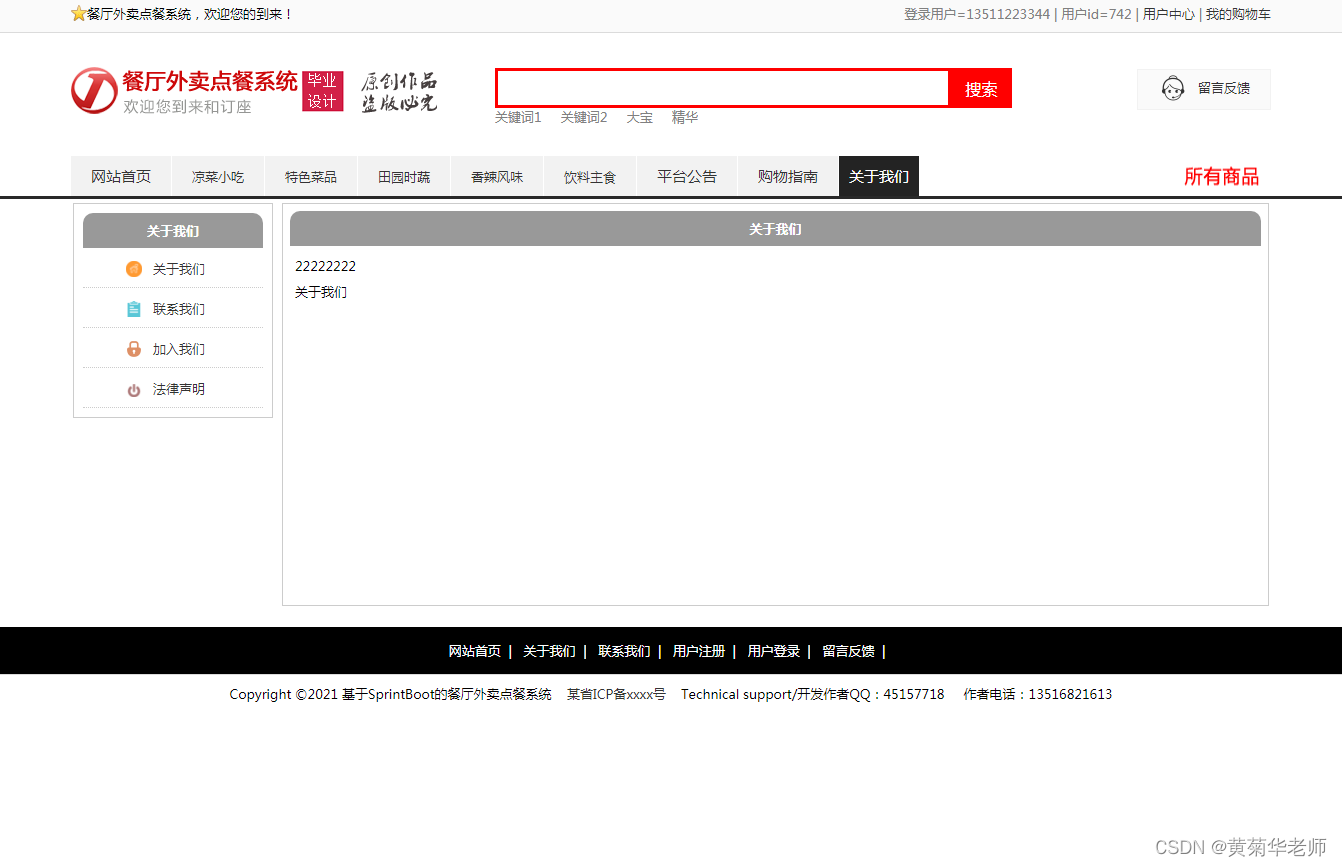The width and height of the screenshot is (1342, 867).
Task: Click the 22222222 text in content
Action: coord(325,266)
